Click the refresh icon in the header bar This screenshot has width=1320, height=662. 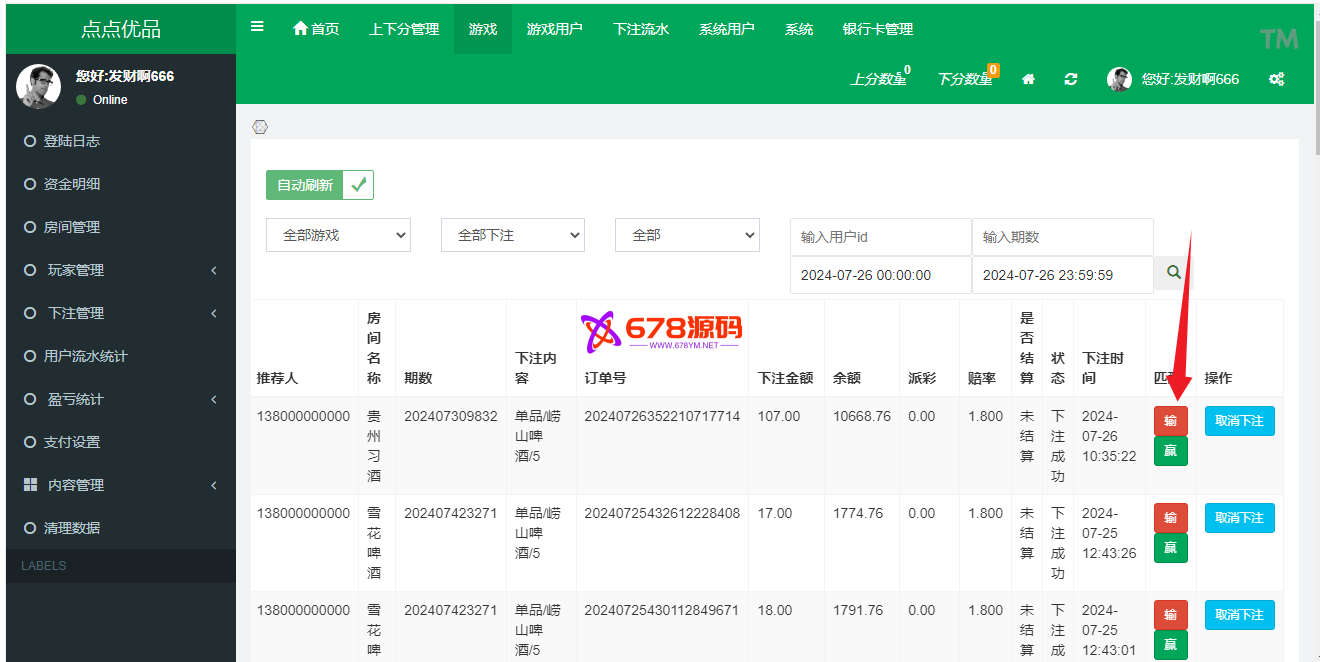pos(1071,79)
